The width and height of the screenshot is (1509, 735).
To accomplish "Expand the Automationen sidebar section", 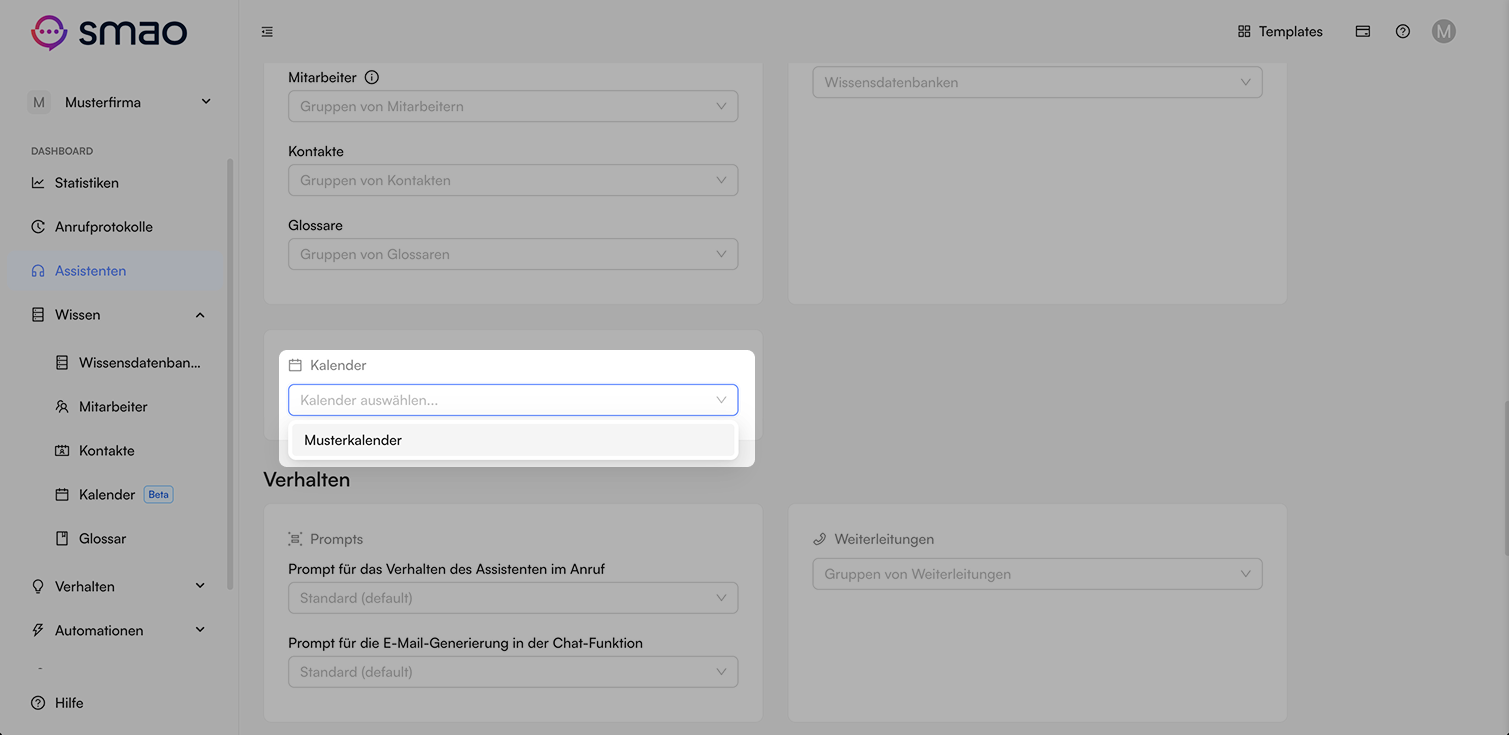I will (118, 631).
